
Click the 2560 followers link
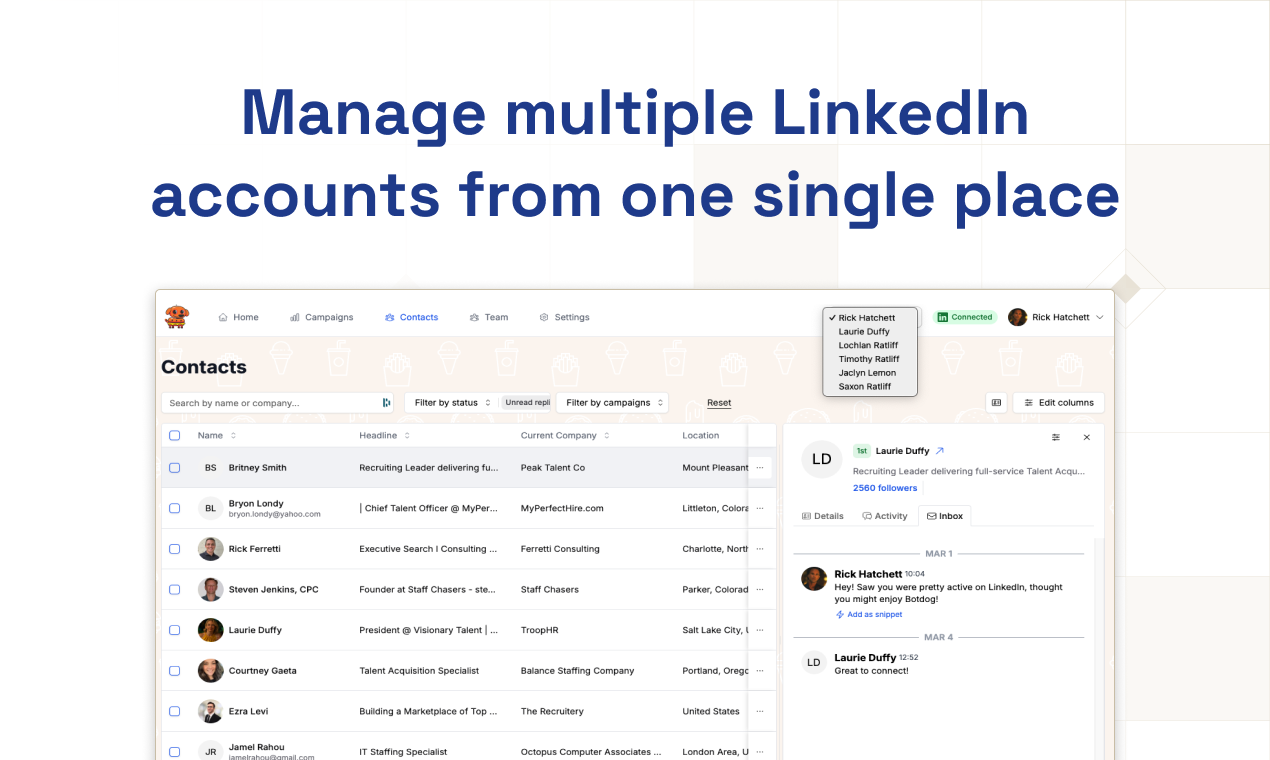pos(885,488)
